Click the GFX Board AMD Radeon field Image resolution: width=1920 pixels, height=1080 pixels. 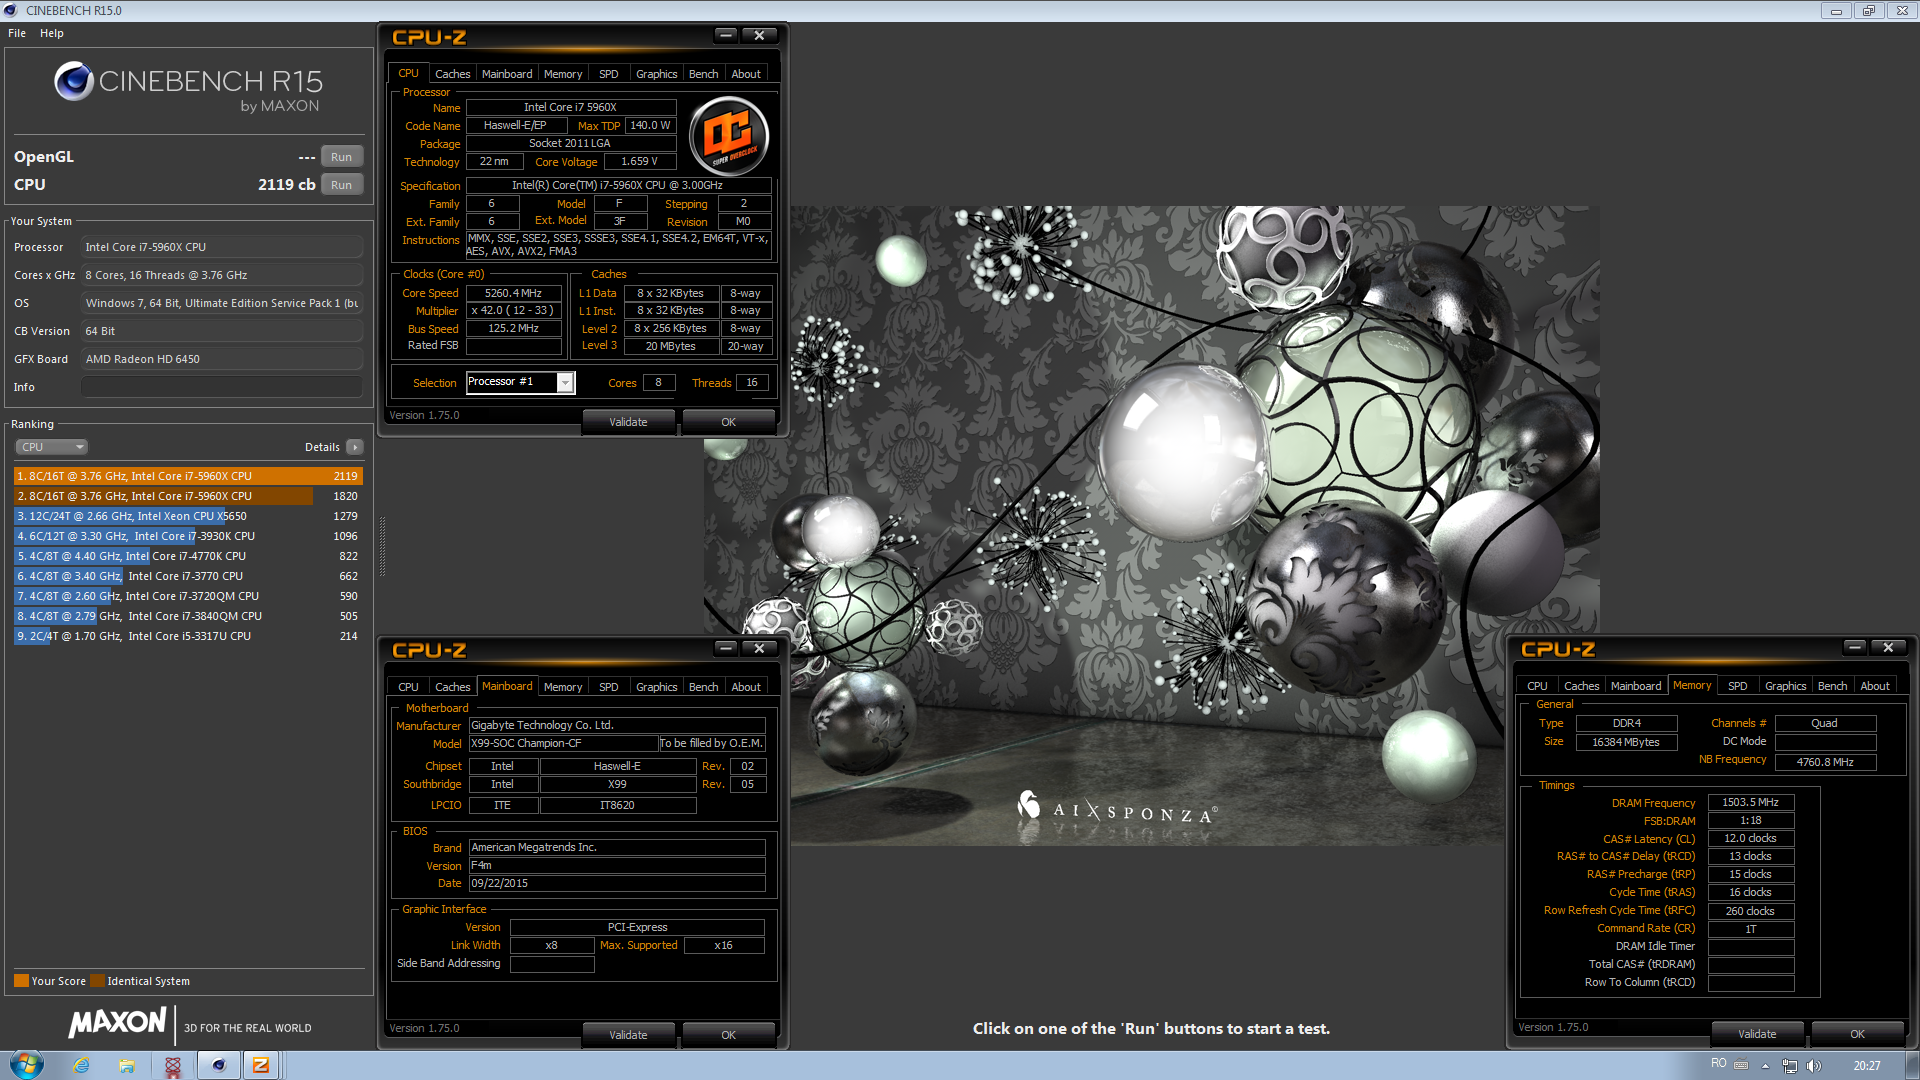[x=222, y=359]
